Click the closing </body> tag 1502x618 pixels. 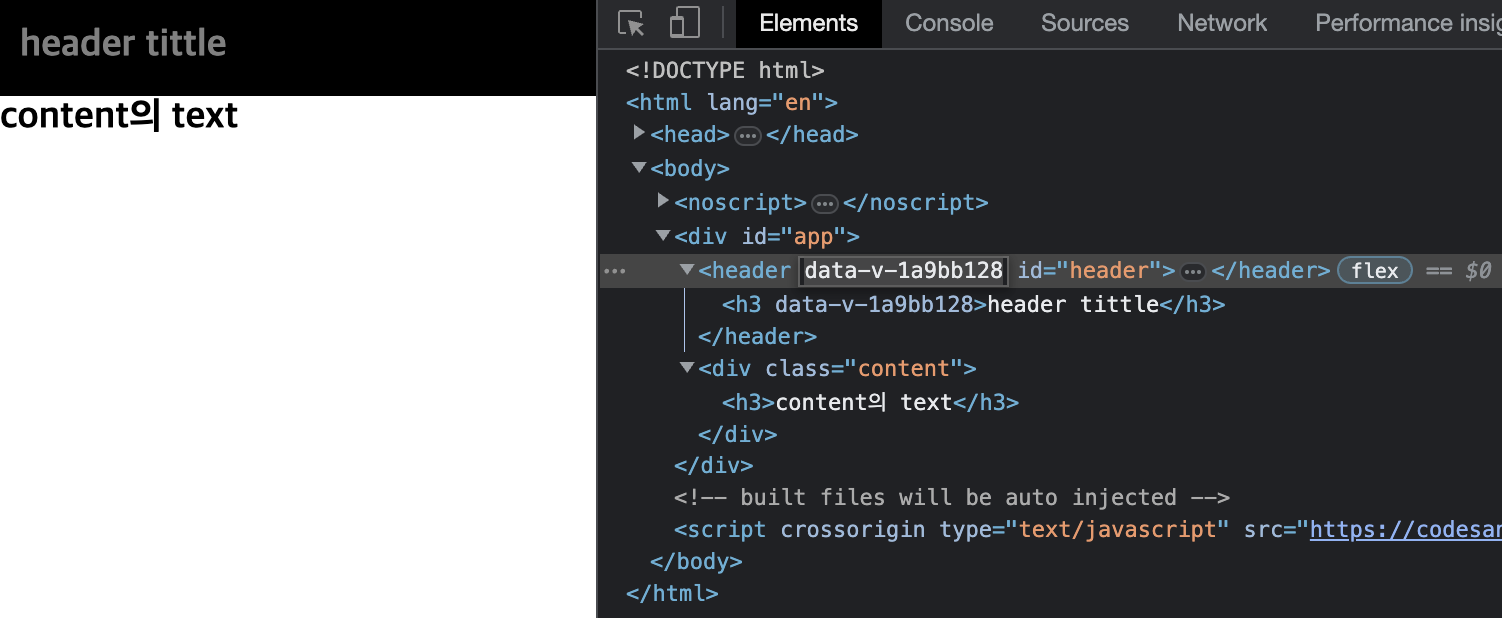pyautogui.click(x=696, y=562)
